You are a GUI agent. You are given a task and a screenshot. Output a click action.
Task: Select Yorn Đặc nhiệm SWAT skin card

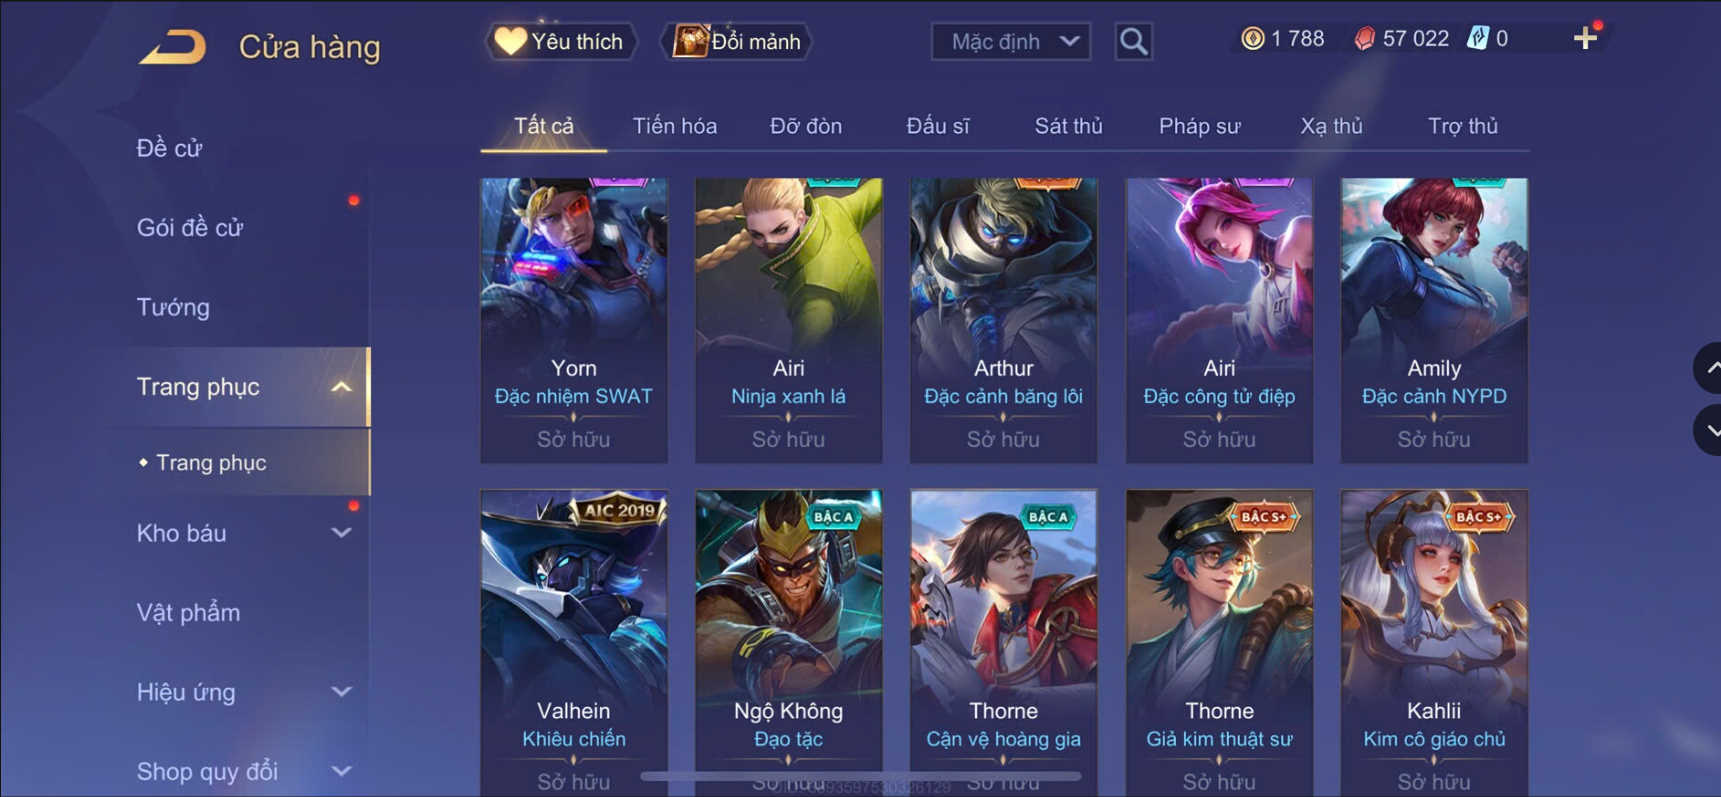point(574,320)
